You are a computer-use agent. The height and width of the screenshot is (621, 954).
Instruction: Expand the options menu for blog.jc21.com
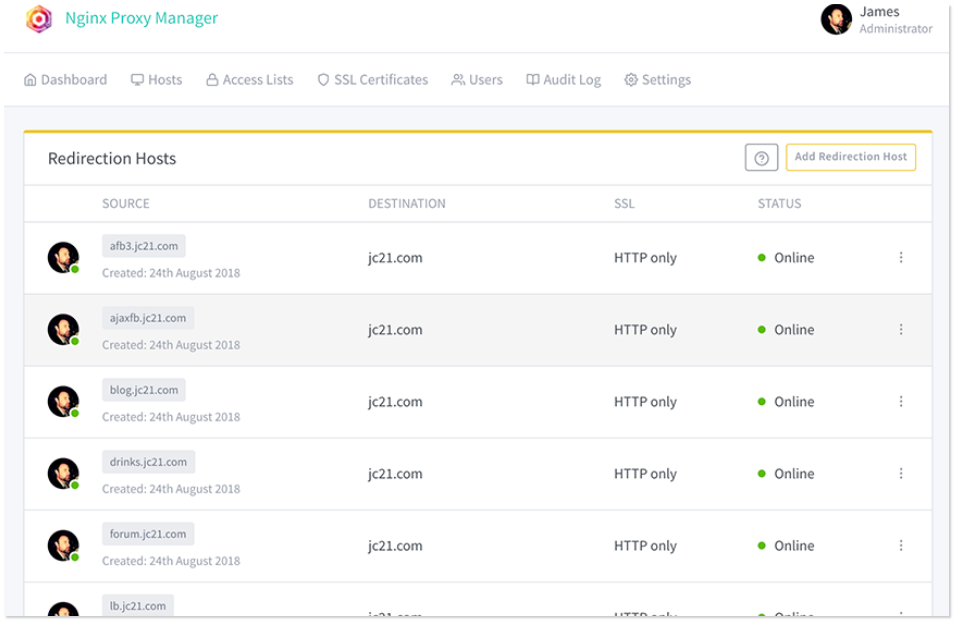pos(900,402)
